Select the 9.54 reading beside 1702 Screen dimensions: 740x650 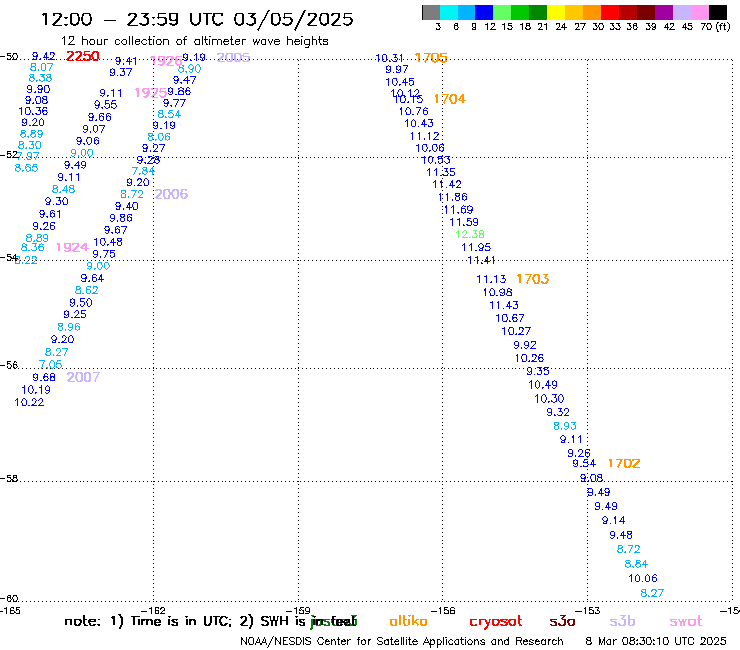584,464
